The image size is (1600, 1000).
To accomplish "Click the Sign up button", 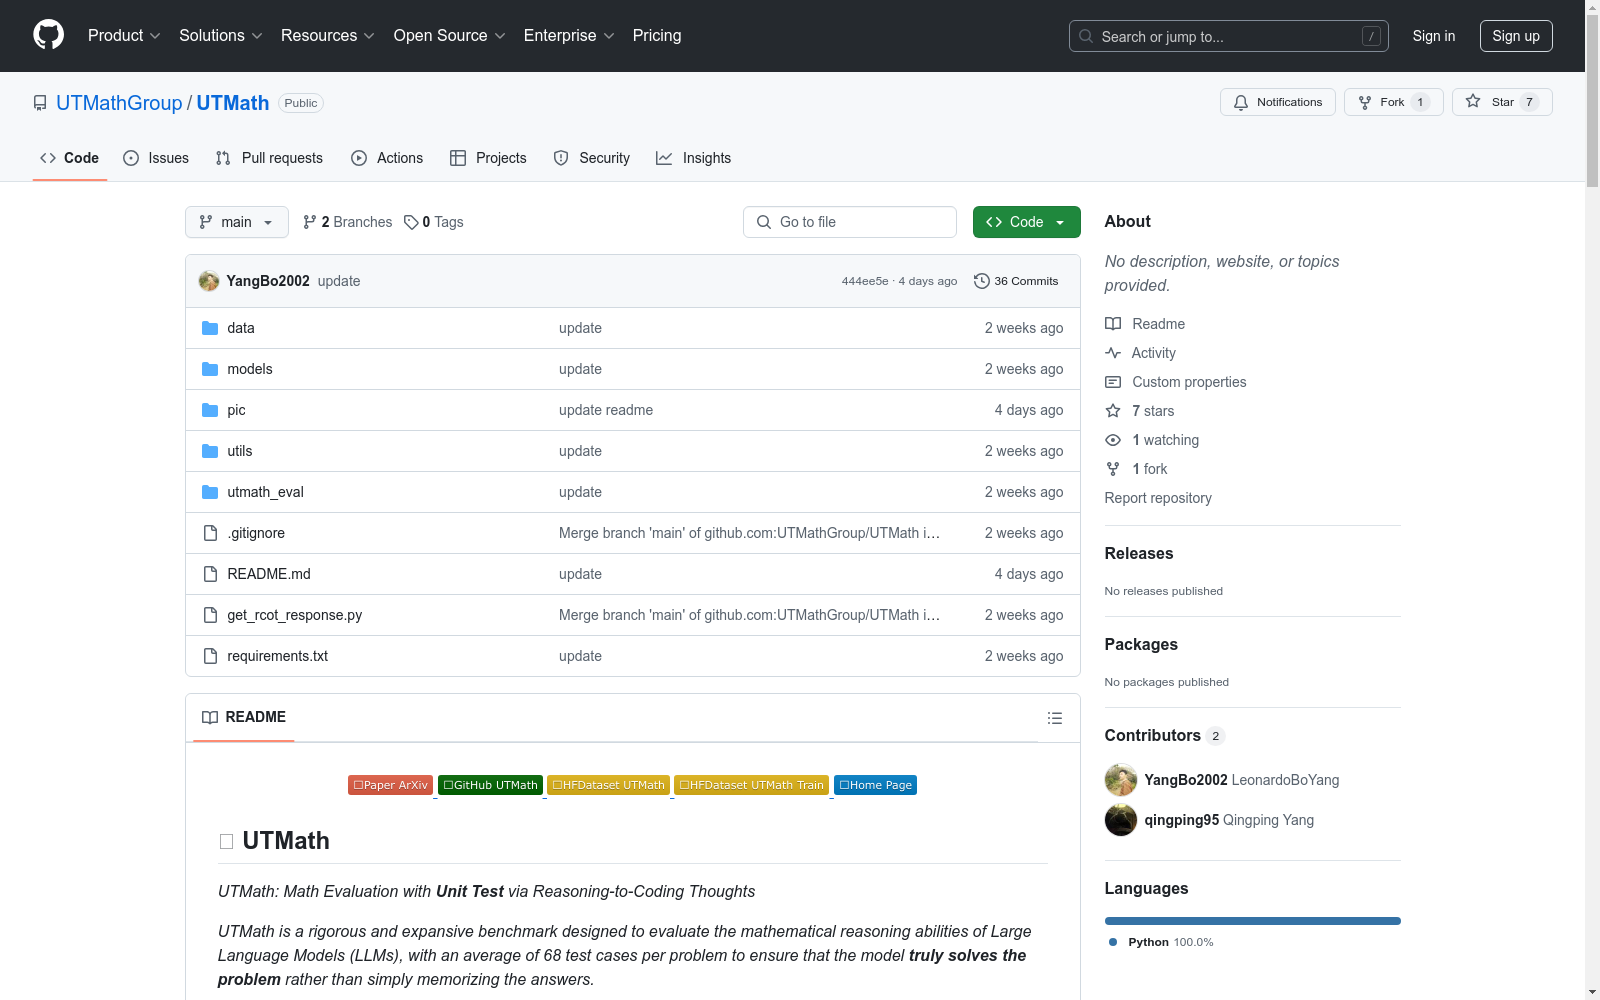I will click(1516, 36).
